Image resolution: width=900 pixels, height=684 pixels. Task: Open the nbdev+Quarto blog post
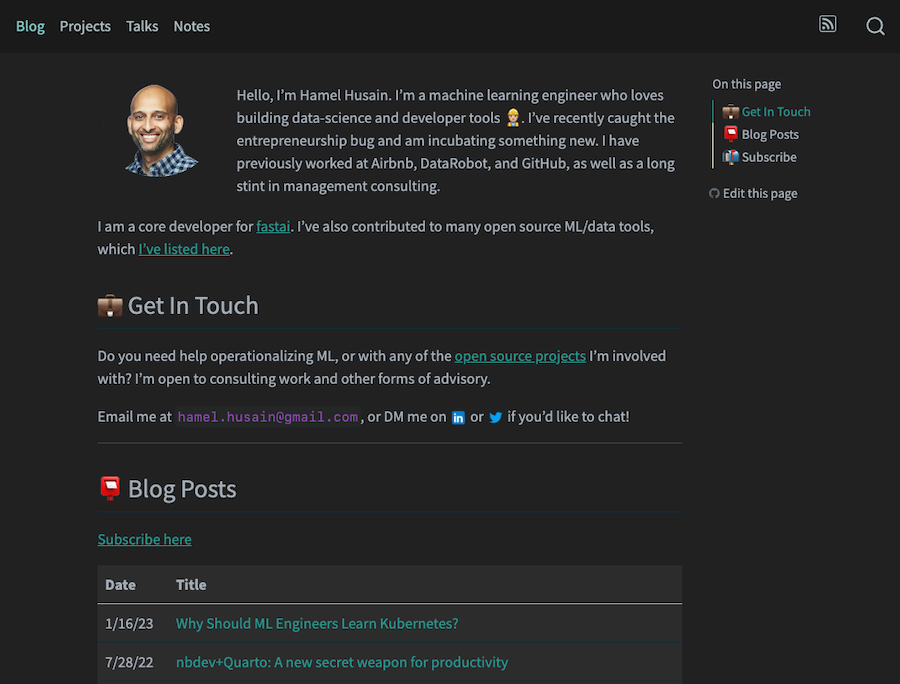pyautogui.click(x=341, y=662)
